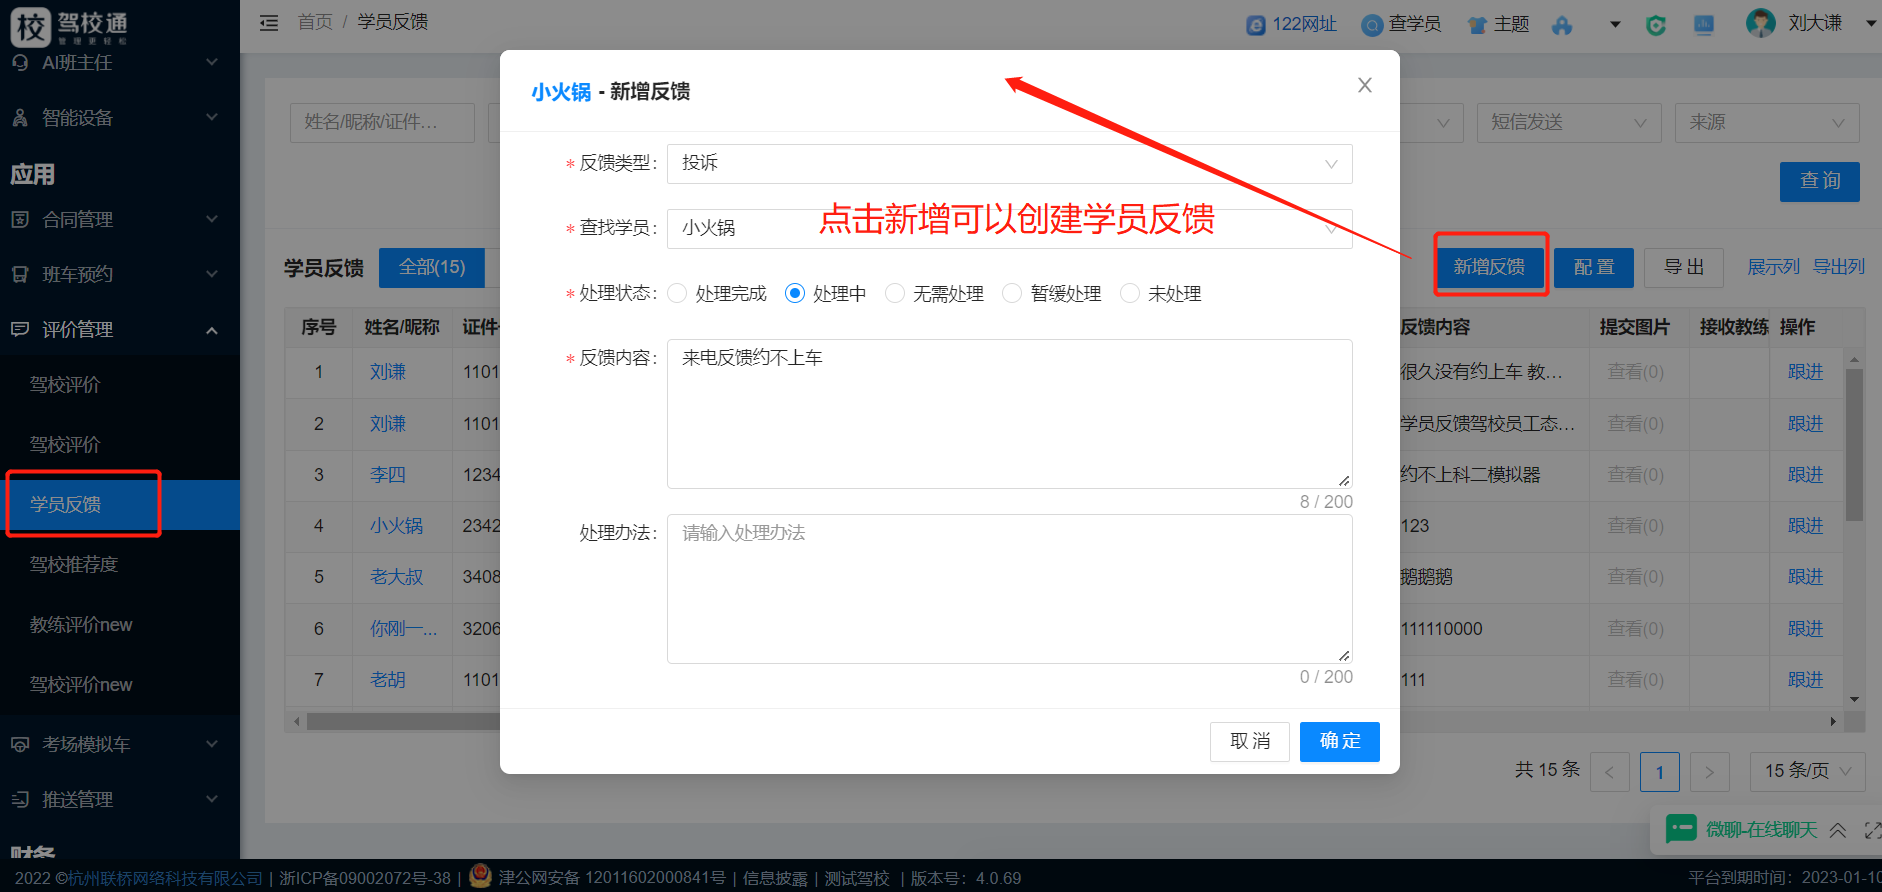Click the 合同管理 sidebar icon
Image resolution: width=1882 pixels, height=892 pixels.
[20, 219]
